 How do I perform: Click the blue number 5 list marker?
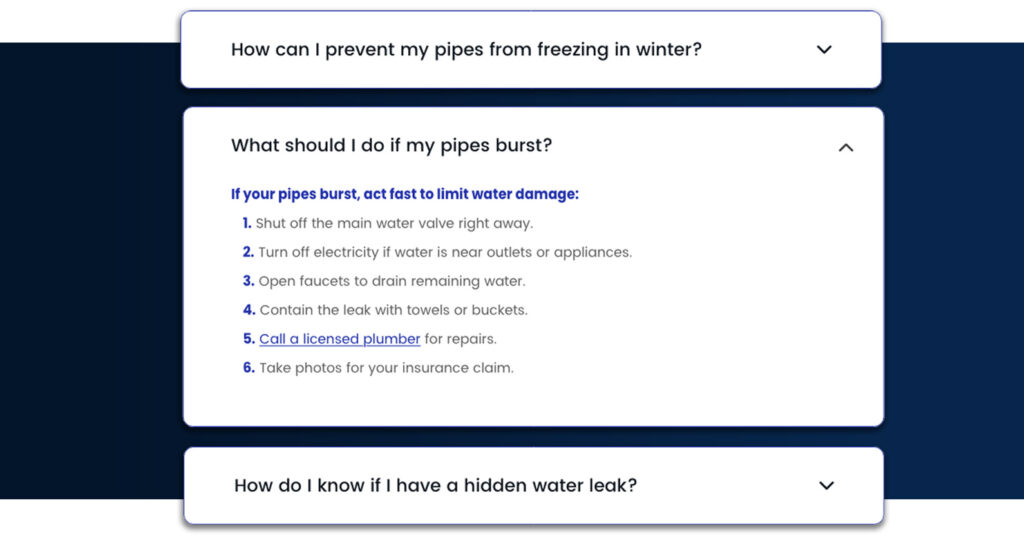[249, 339]
